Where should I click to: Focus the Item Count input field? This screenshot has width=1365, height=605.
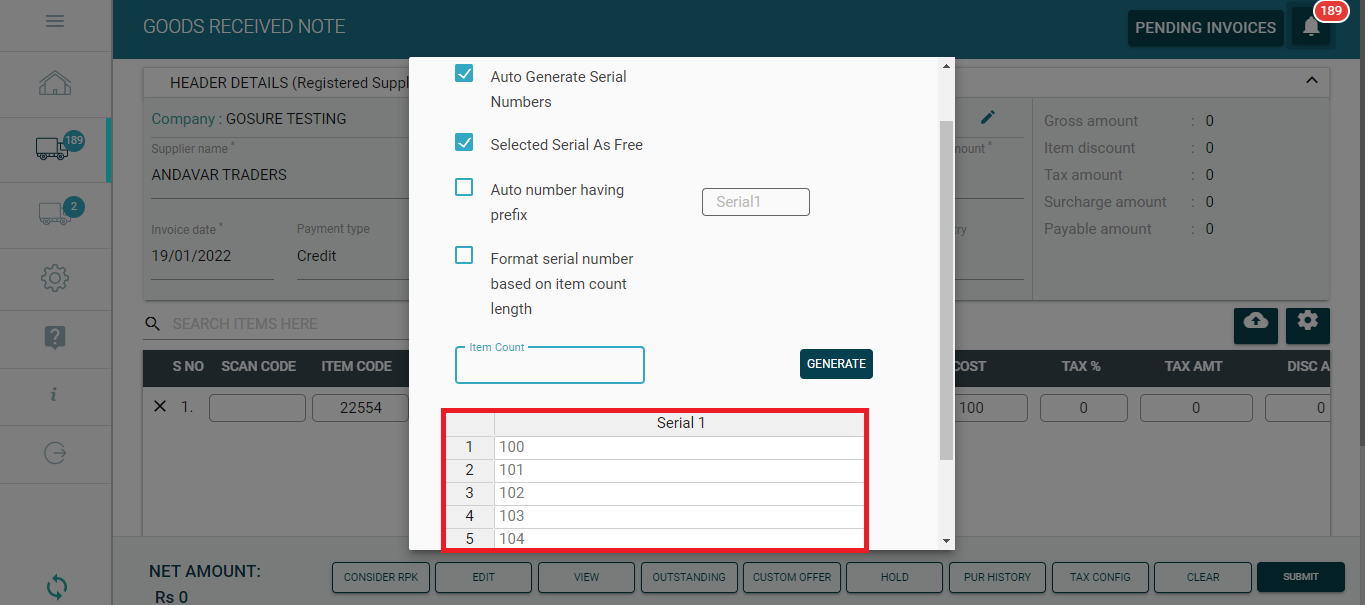tap(550, 365)
